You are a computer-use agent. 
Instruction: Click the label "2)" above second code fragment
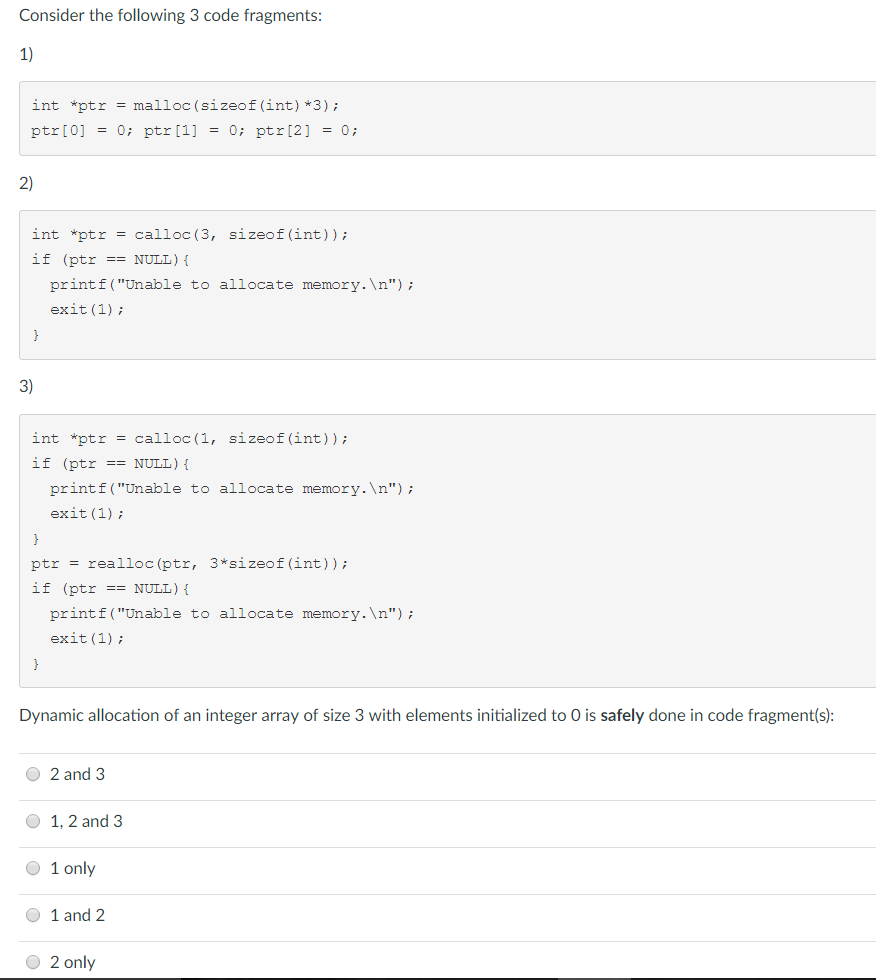coord(24,183)
